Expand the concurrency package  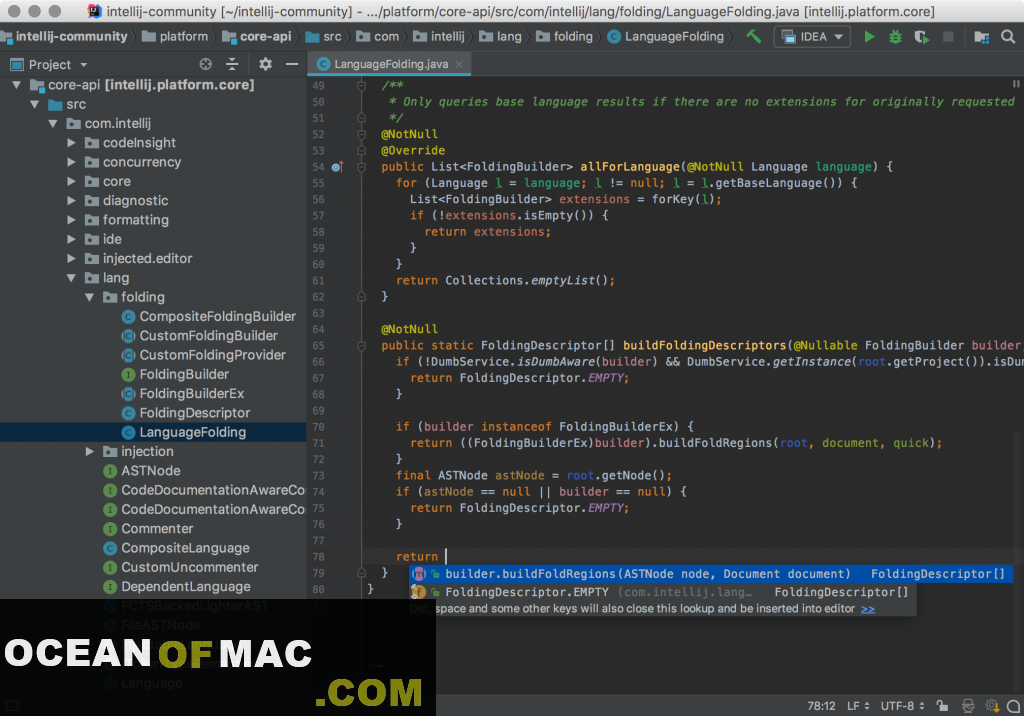pos(71,162)
